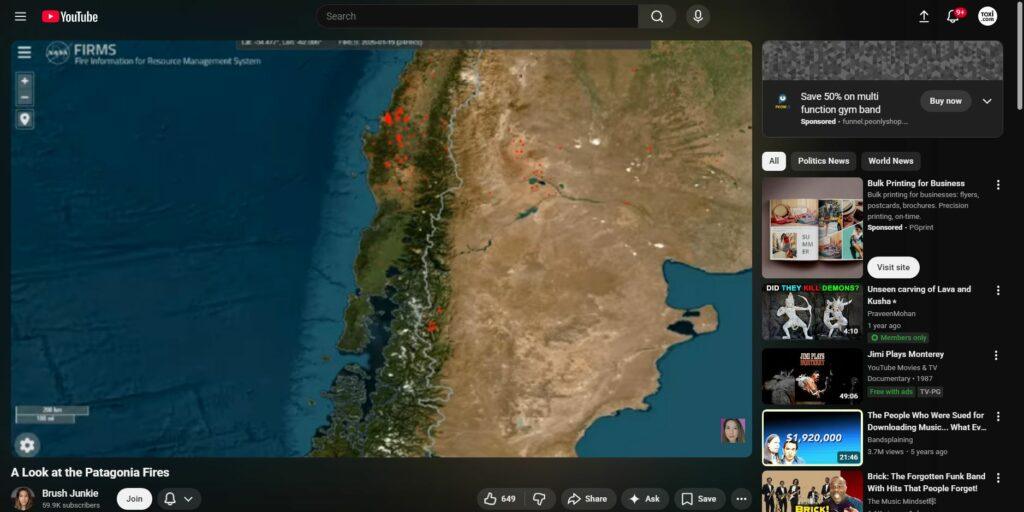This screenshot has width=1024, height=512.
Task: Start voice search with microphone icon
Action: tap(698, 16)
